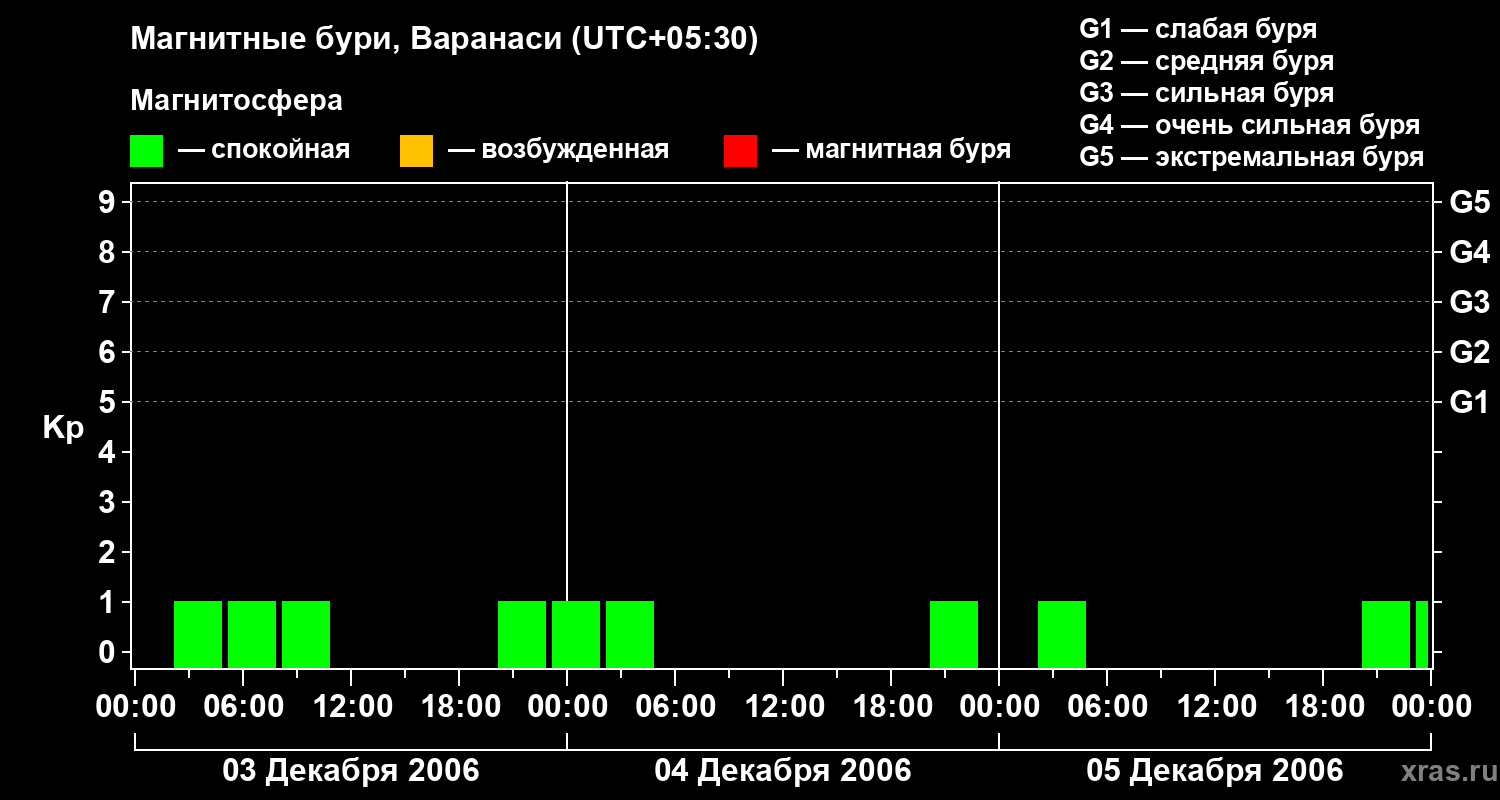1500x800 pixels.
Task: Click the green bar just before 06:00 on 04 Декабря
Action: tap(630, 634)
